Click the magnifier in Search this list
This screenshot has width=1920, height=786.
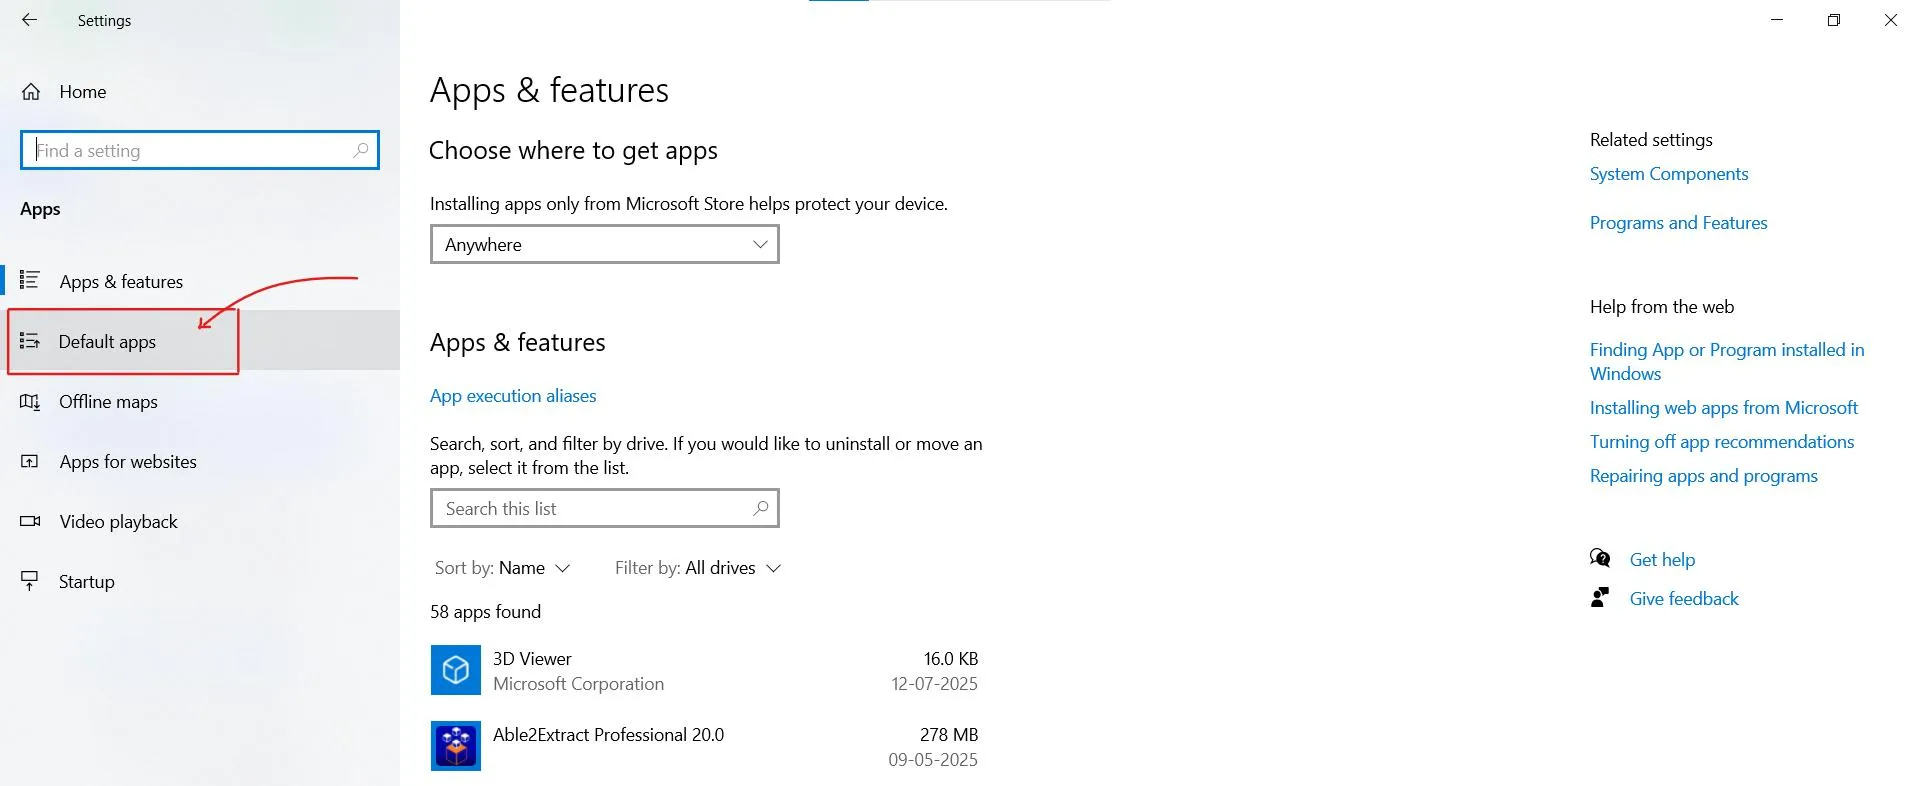761,508
